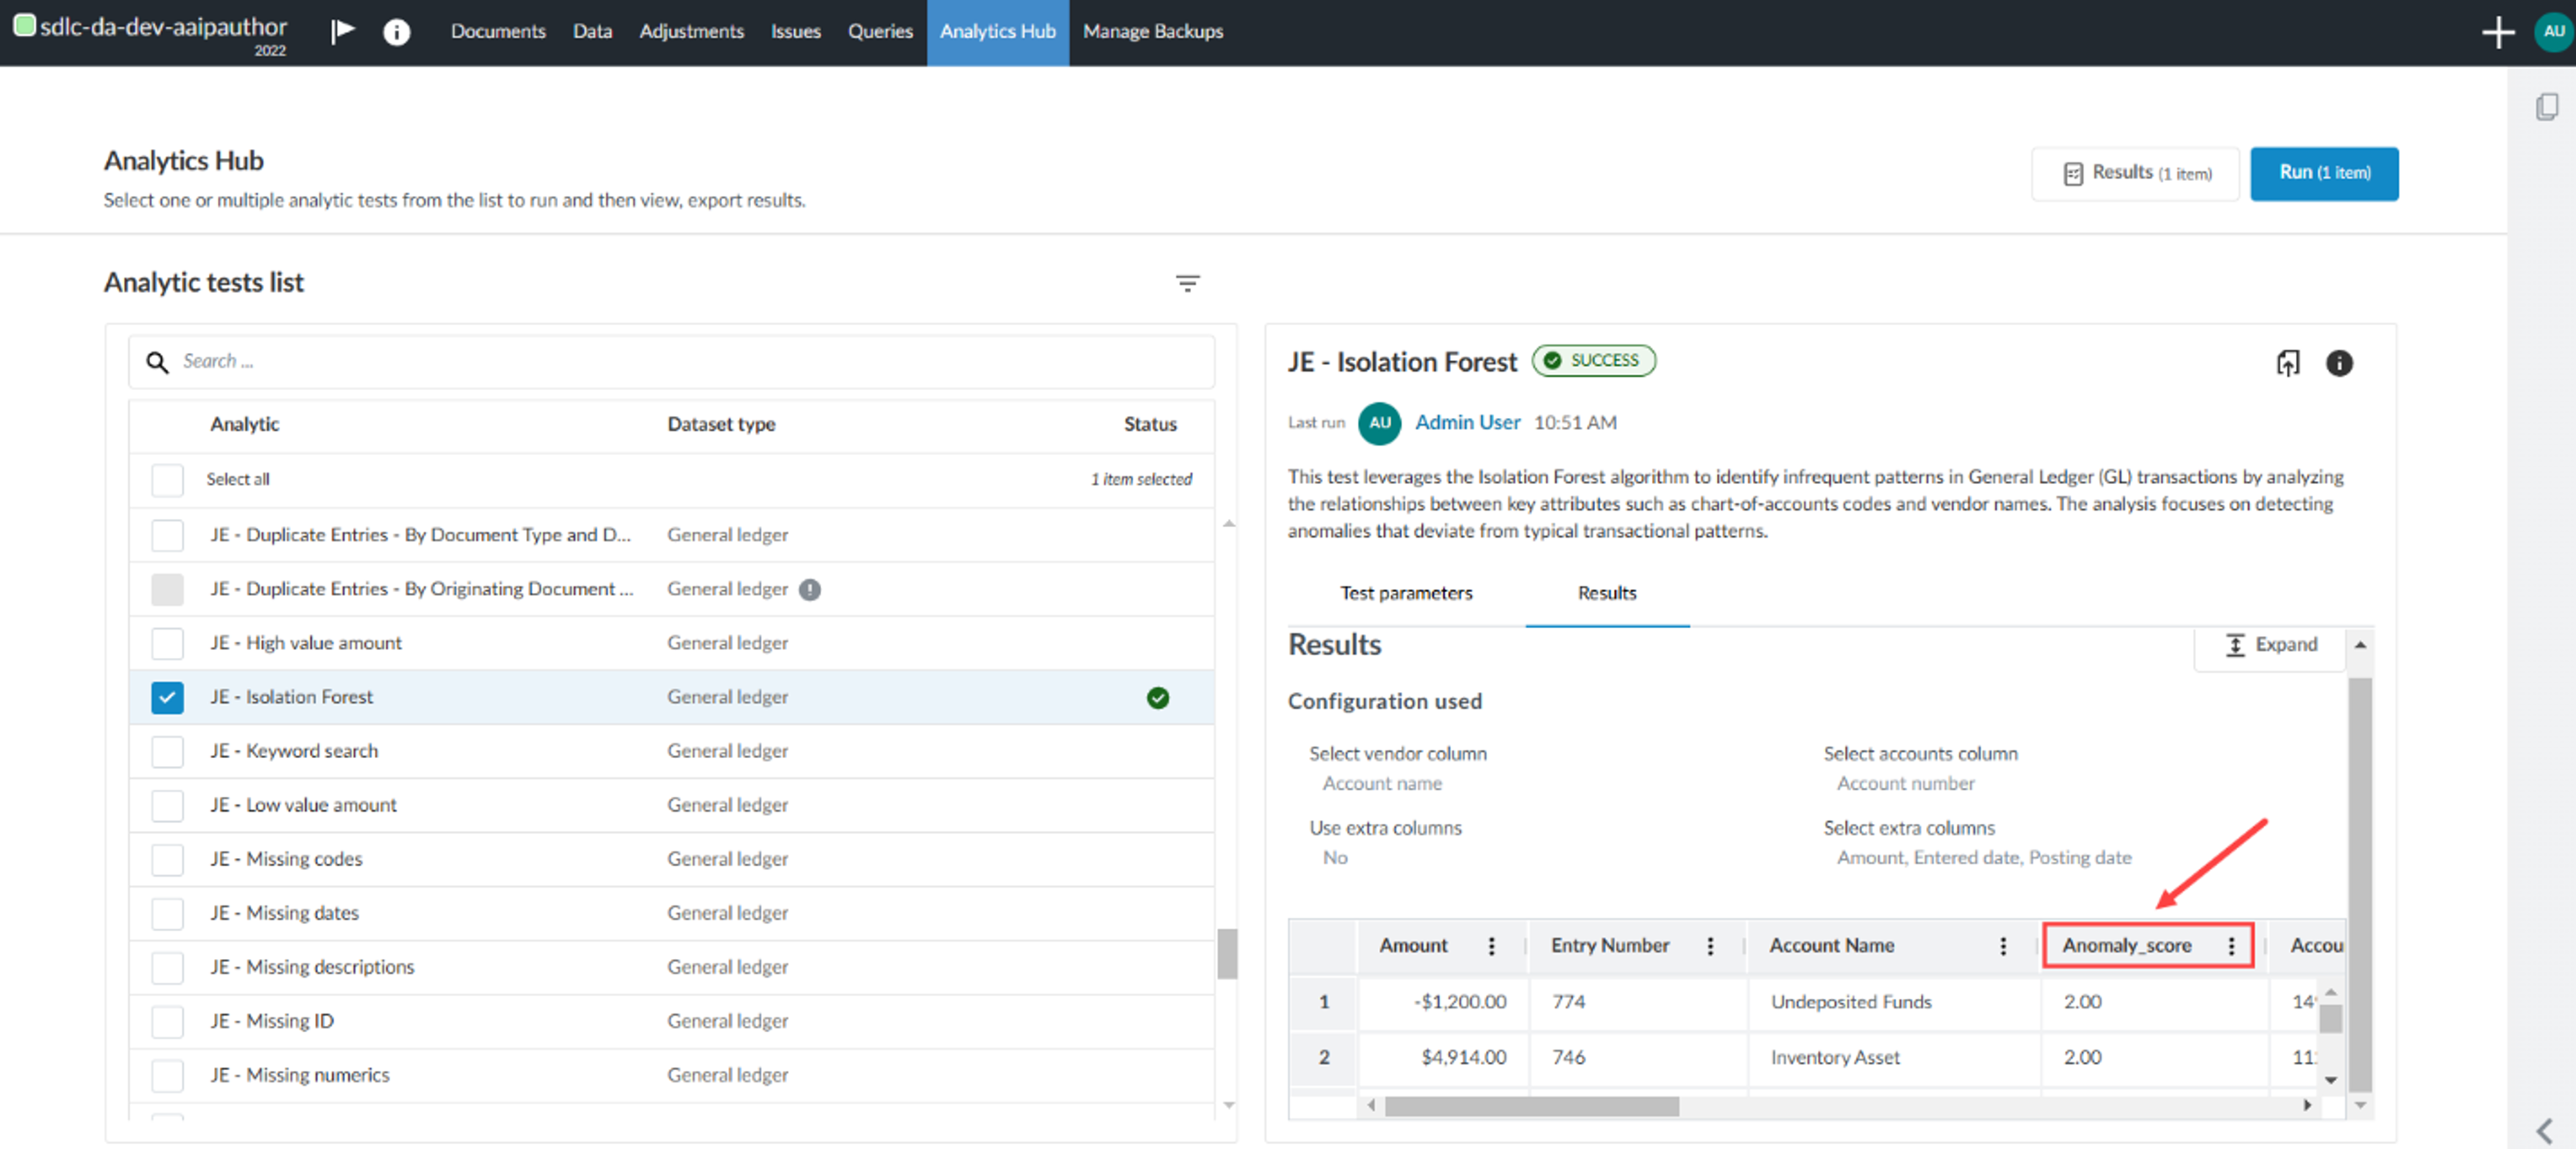
Task: Click the analytic tests search field
Action: [671, 362]
